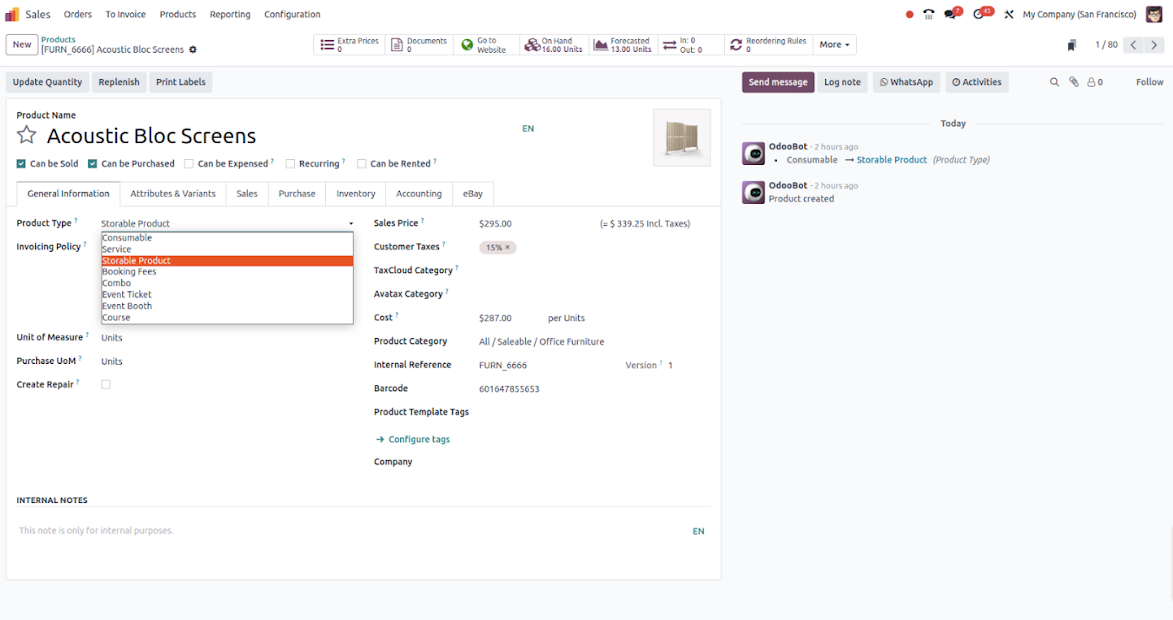
Task: Open the Reporting menu
Action: (x=230, y=15)
